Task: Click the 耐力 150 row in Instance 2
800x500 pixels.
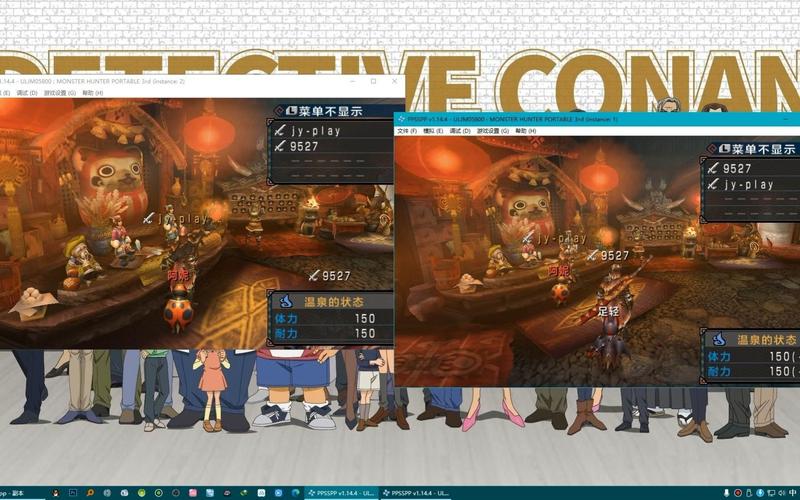Action: coord(332,334)
